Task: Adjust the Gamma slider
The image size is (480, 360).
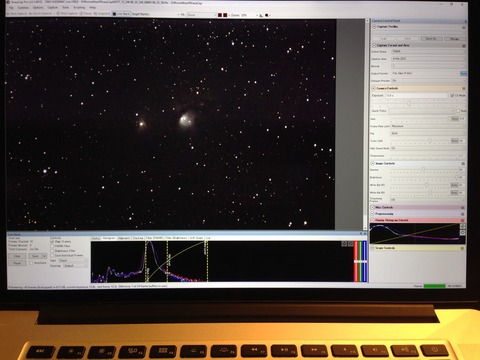Action: pyautogui.click(x=424, y=170)
